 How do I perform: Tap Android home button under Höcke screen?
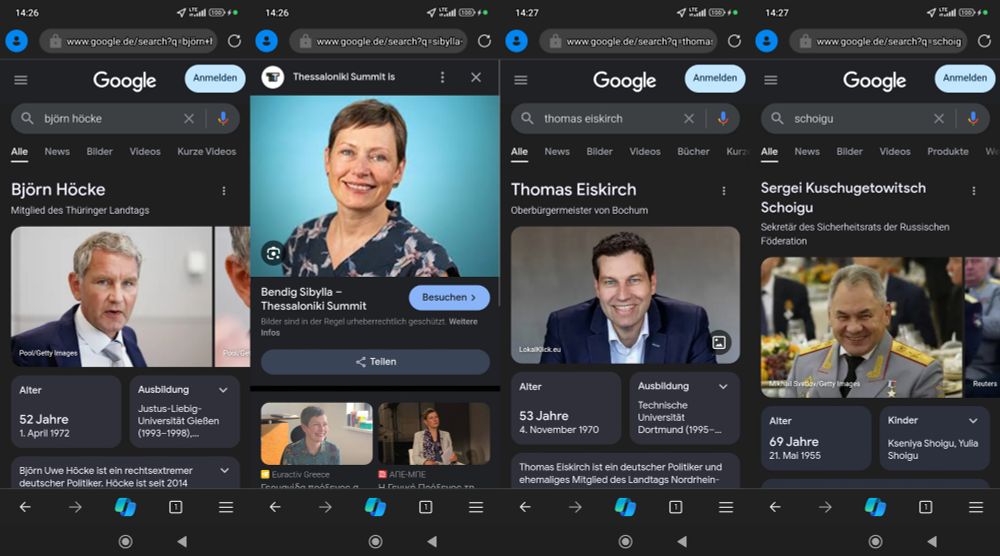126,541
